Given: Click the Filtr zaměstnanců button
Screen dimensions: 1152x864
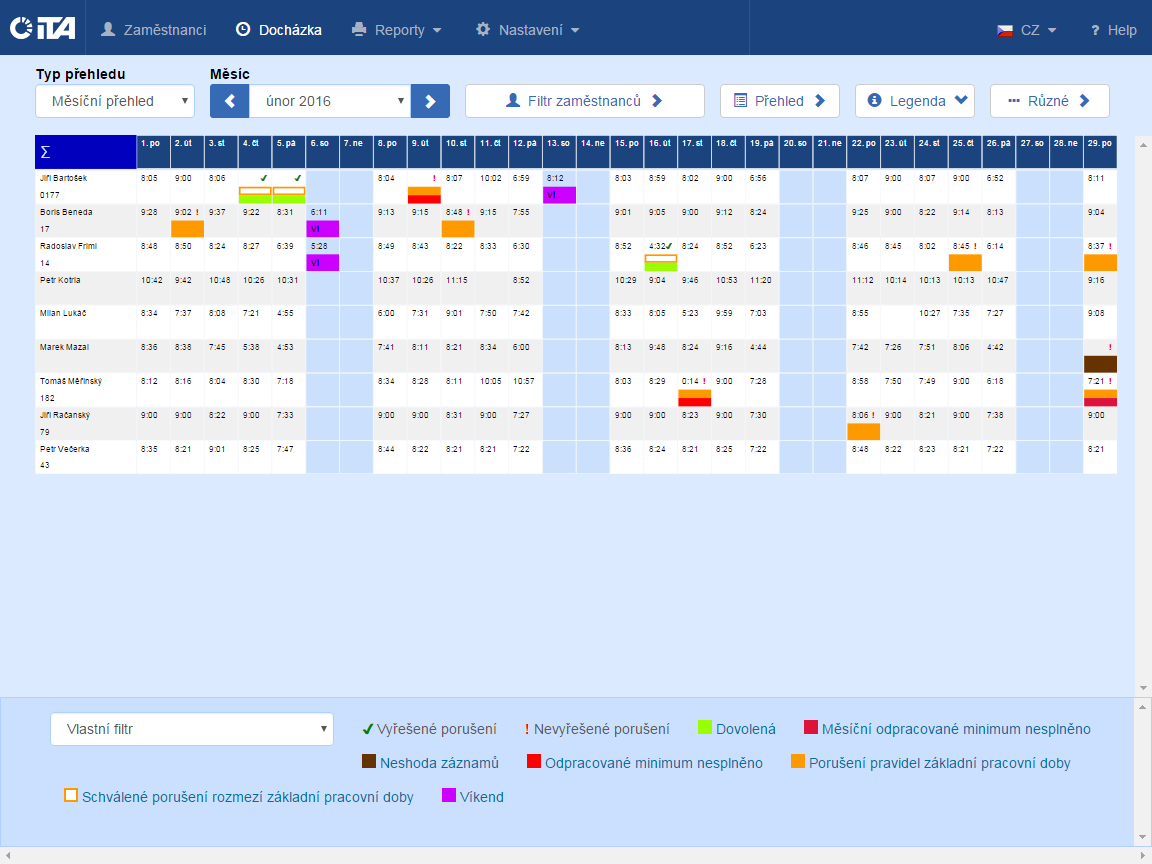Looking at the screenshot, I should 584,101.
